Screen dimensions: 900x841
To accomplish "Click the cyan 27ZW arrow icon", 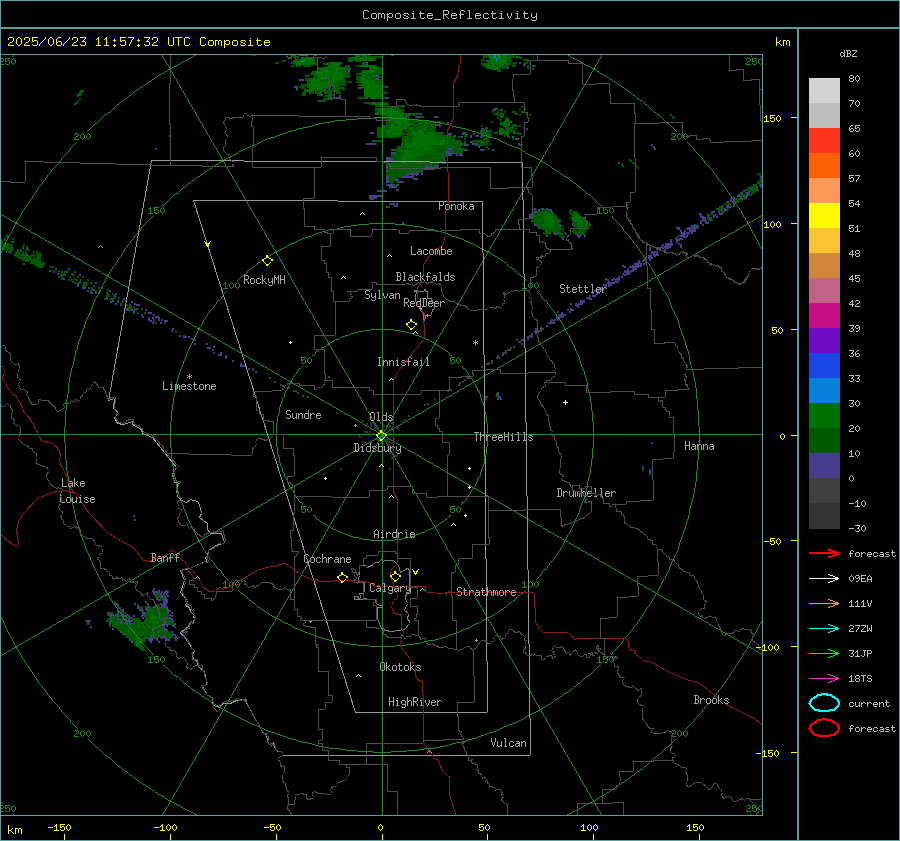I will point(824,629).
